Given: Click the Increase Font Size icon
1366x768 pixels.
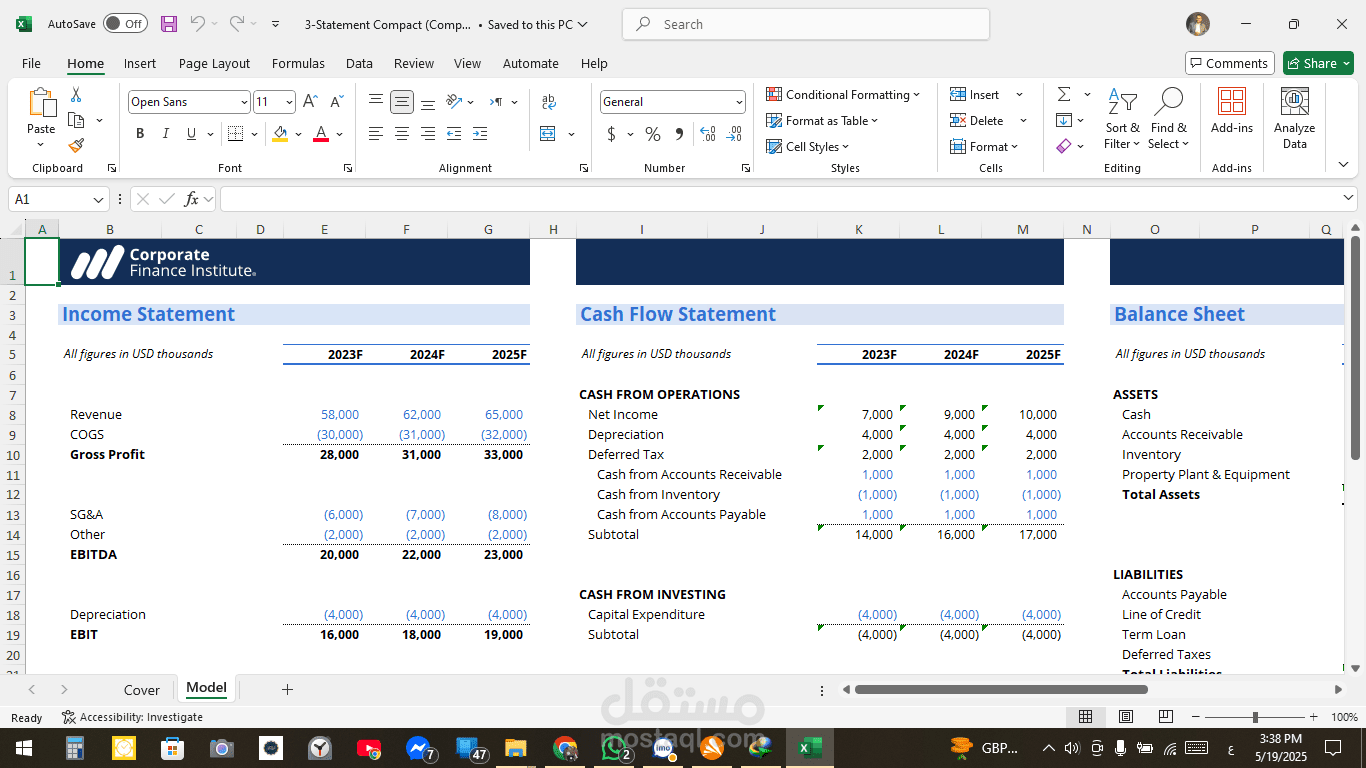Looking at the screenshot, I should 310,102.
